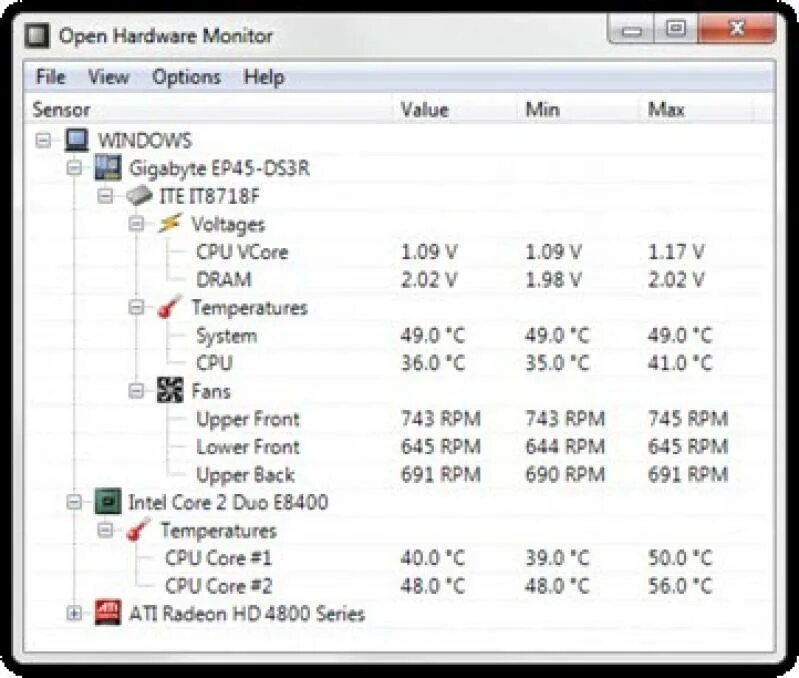The image size is (799, 678).
Task: Select the Gigabyte EP45-DS3R label
Action: [x=219, y=168]
